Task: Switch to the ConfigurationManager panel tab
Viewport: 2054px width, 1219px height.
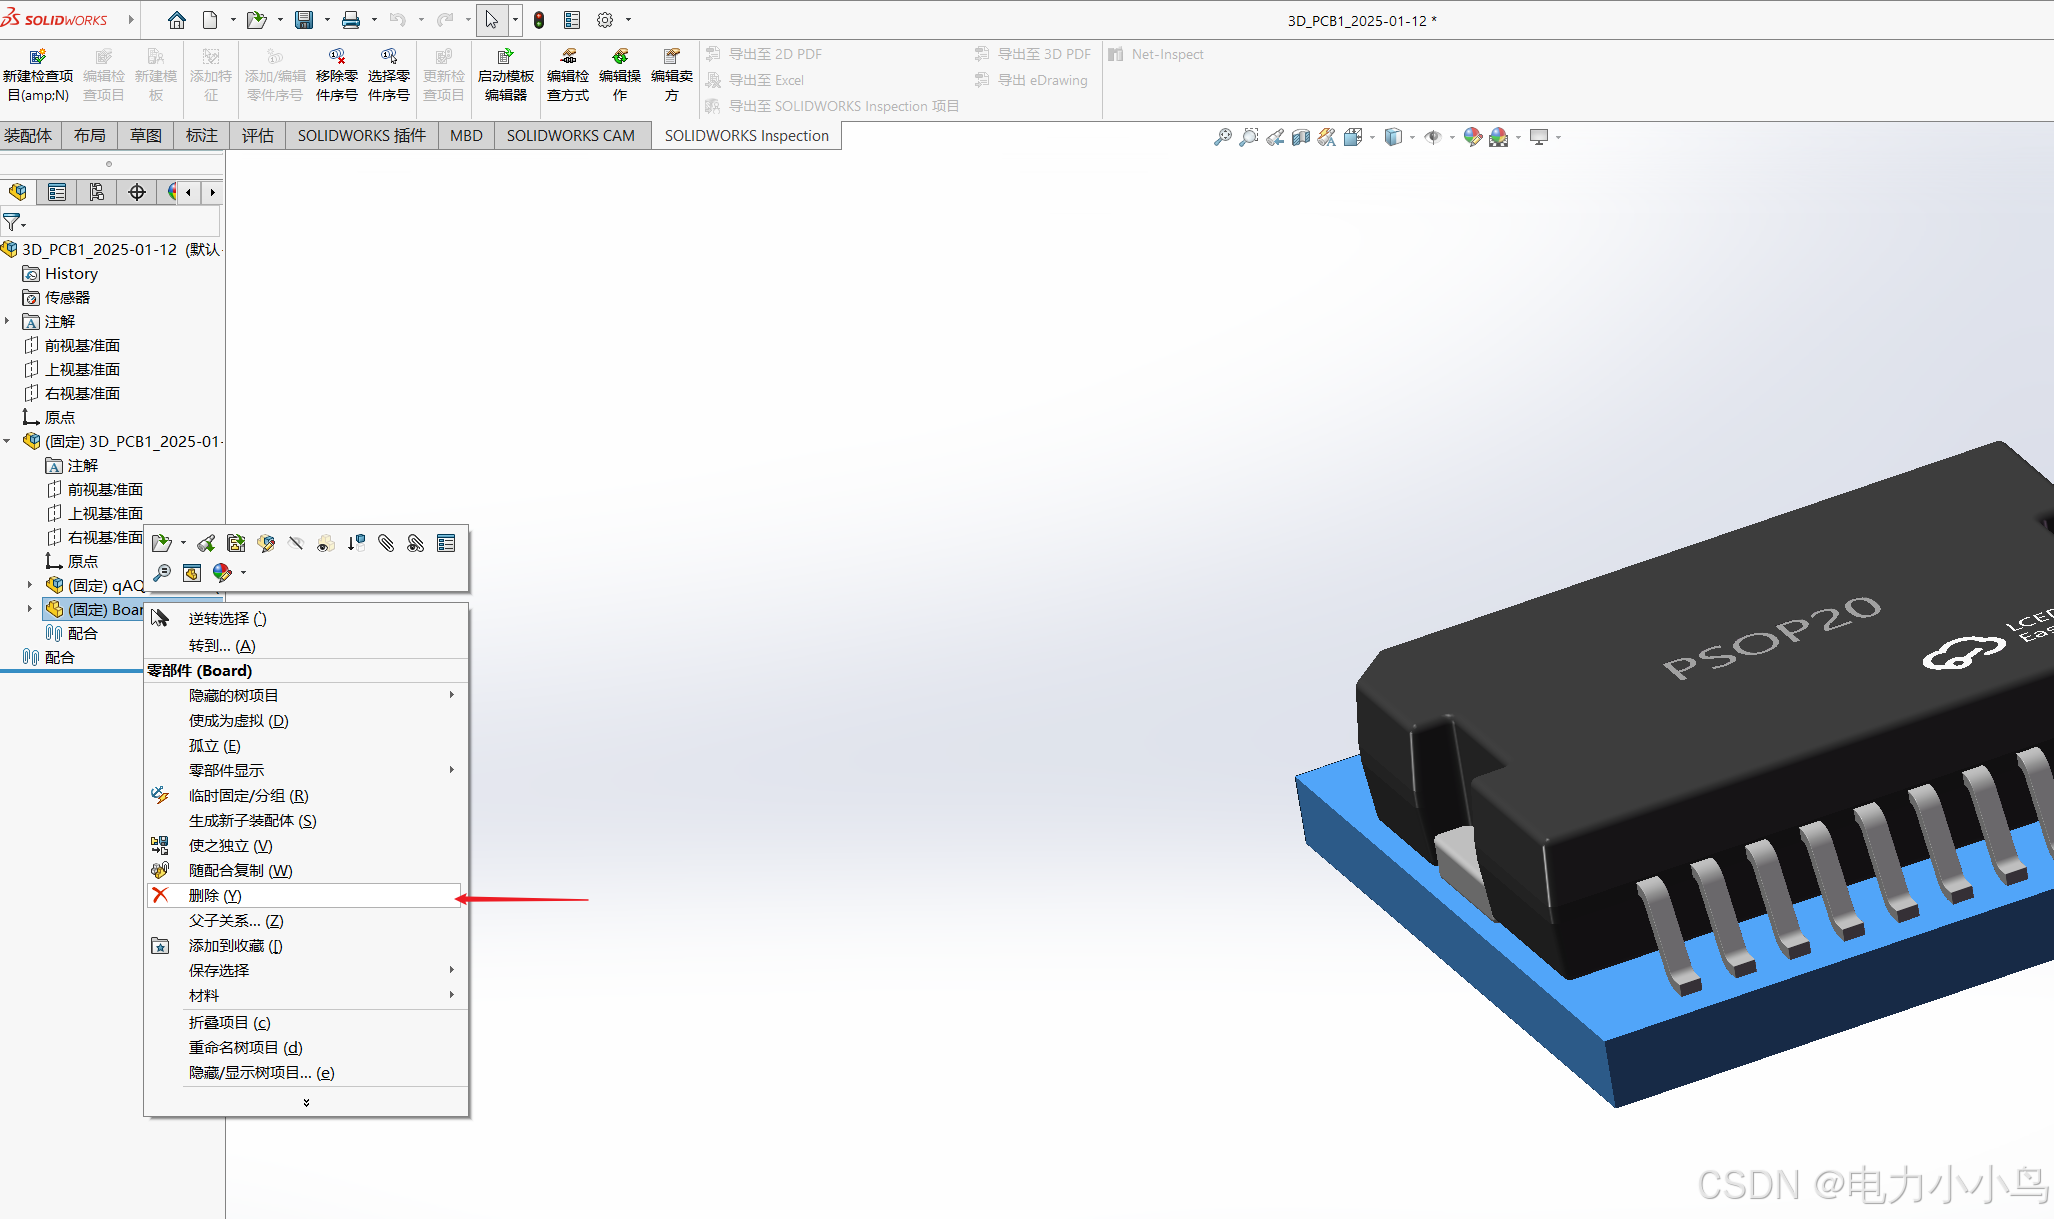Action: pyautogui.click(x=97, y=192)
